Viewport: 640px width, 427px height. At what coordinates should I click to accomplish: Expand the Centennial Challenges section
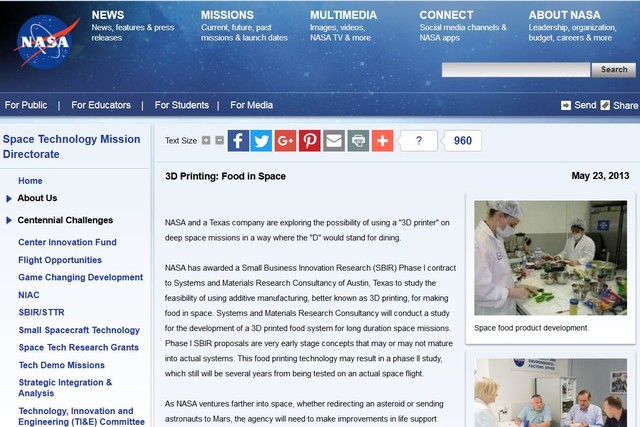[9, 220]
